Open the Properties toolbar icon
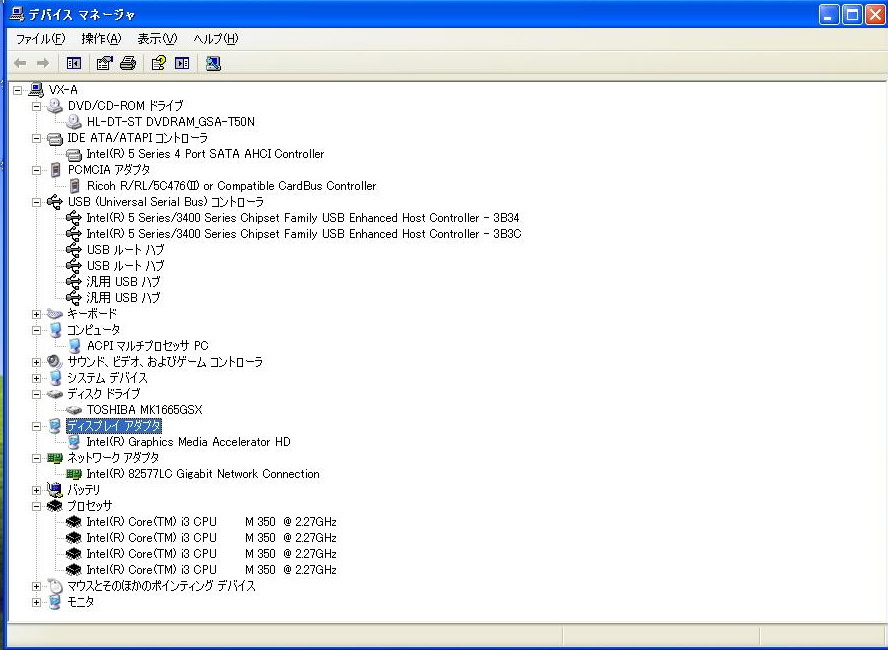 click(104, 63)
